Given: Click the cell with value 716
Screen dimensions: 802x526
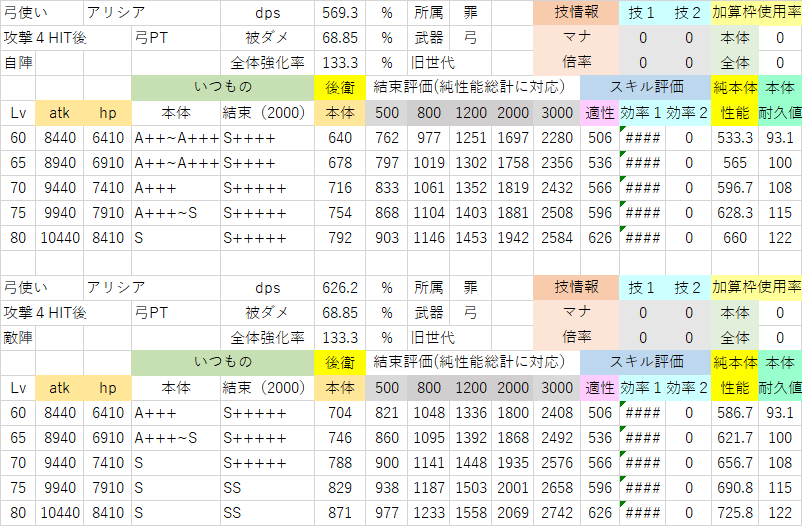Looking at the screenshot, I should [x=340, y=188].
